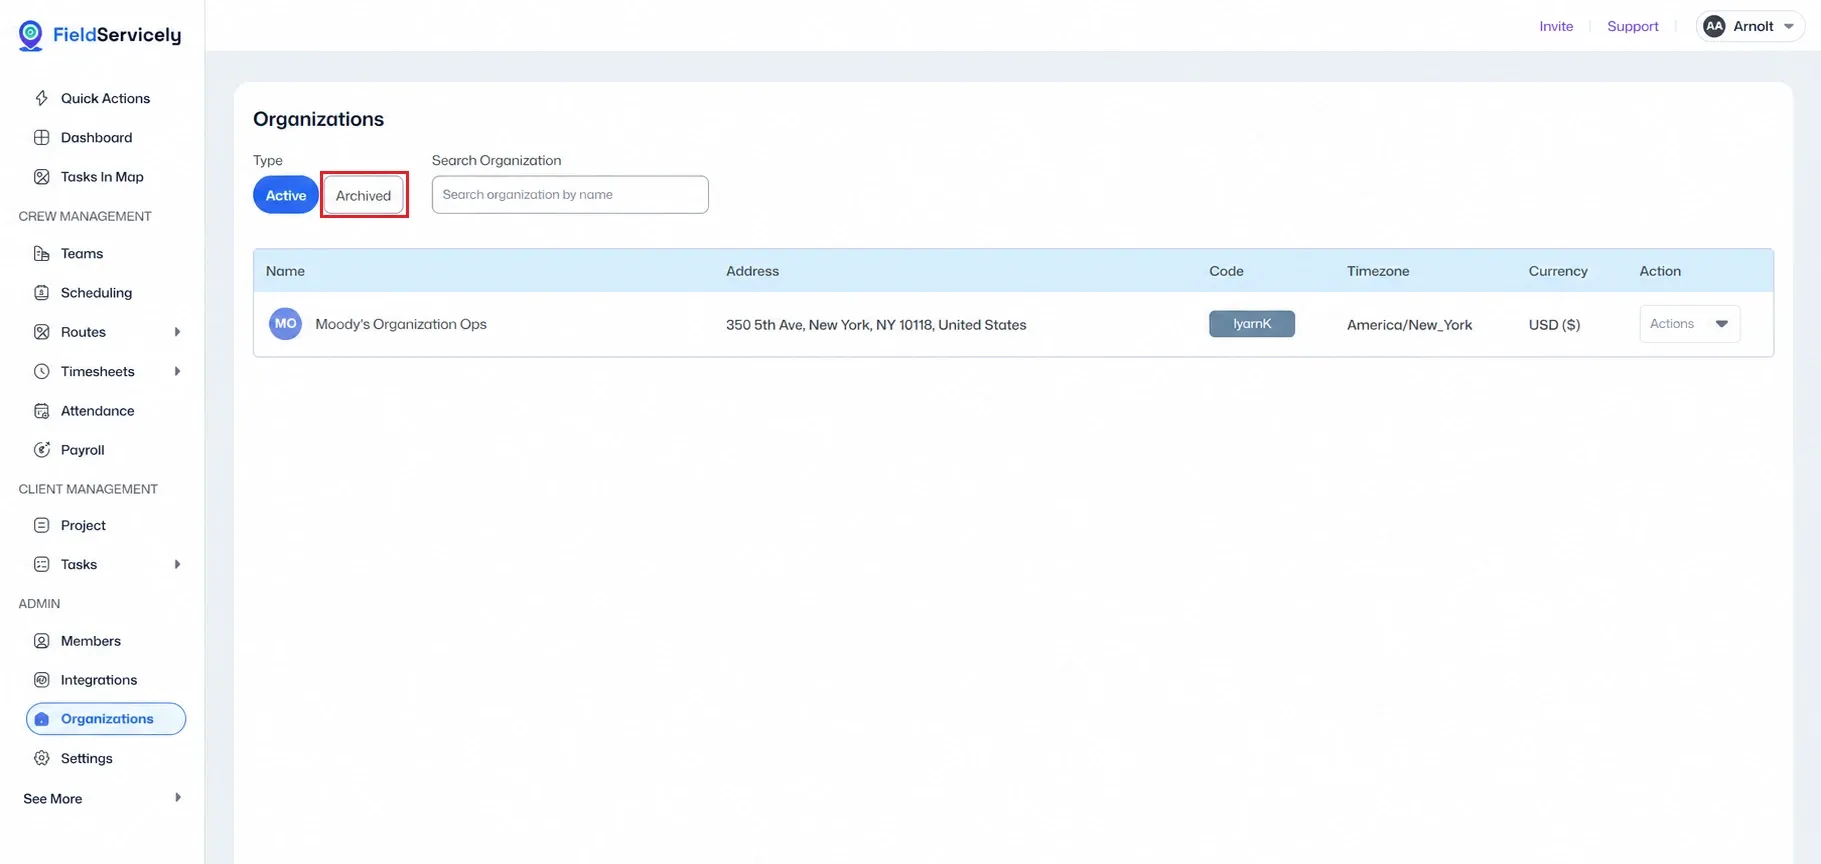Open Settings in sidebar
1821x864 pixels.
(x=86, y=758)
